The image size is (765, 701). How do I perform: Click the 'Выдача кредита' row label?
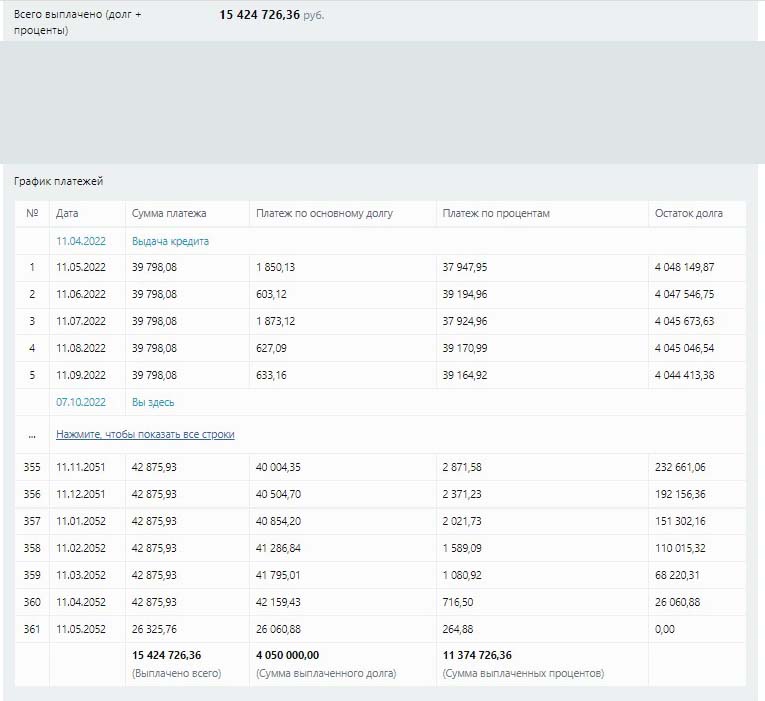click(170, 241)
